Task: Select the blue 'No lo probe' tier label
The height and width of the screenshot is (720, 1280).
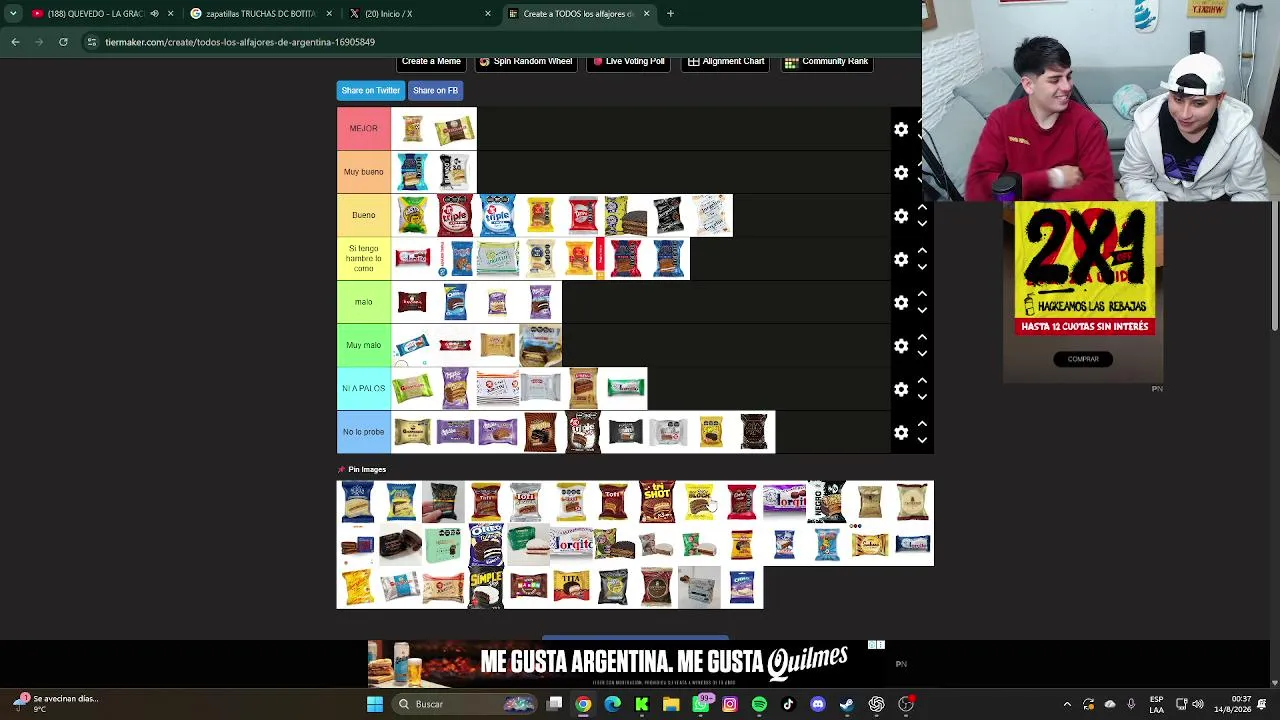Action: (364, 432)
